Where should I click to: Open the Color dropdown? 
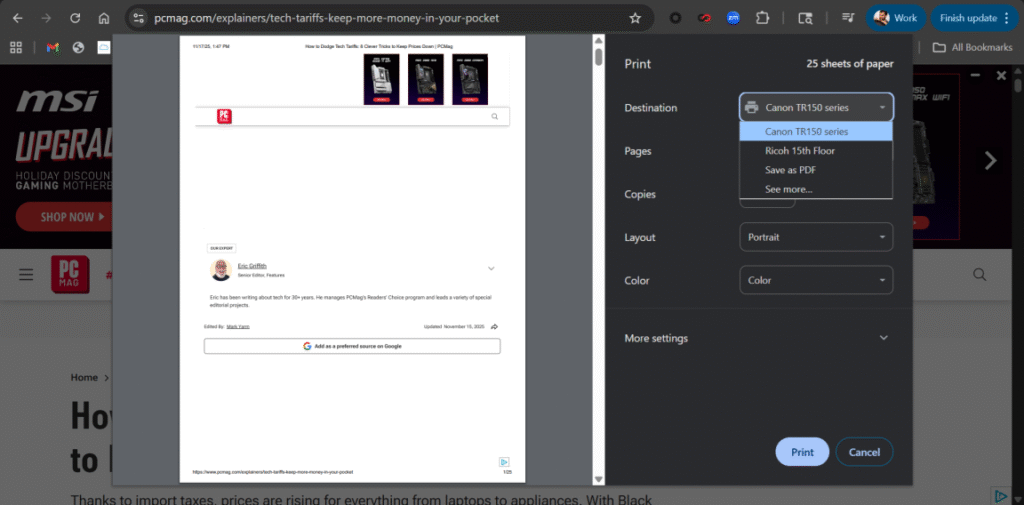tap(815, 281)
